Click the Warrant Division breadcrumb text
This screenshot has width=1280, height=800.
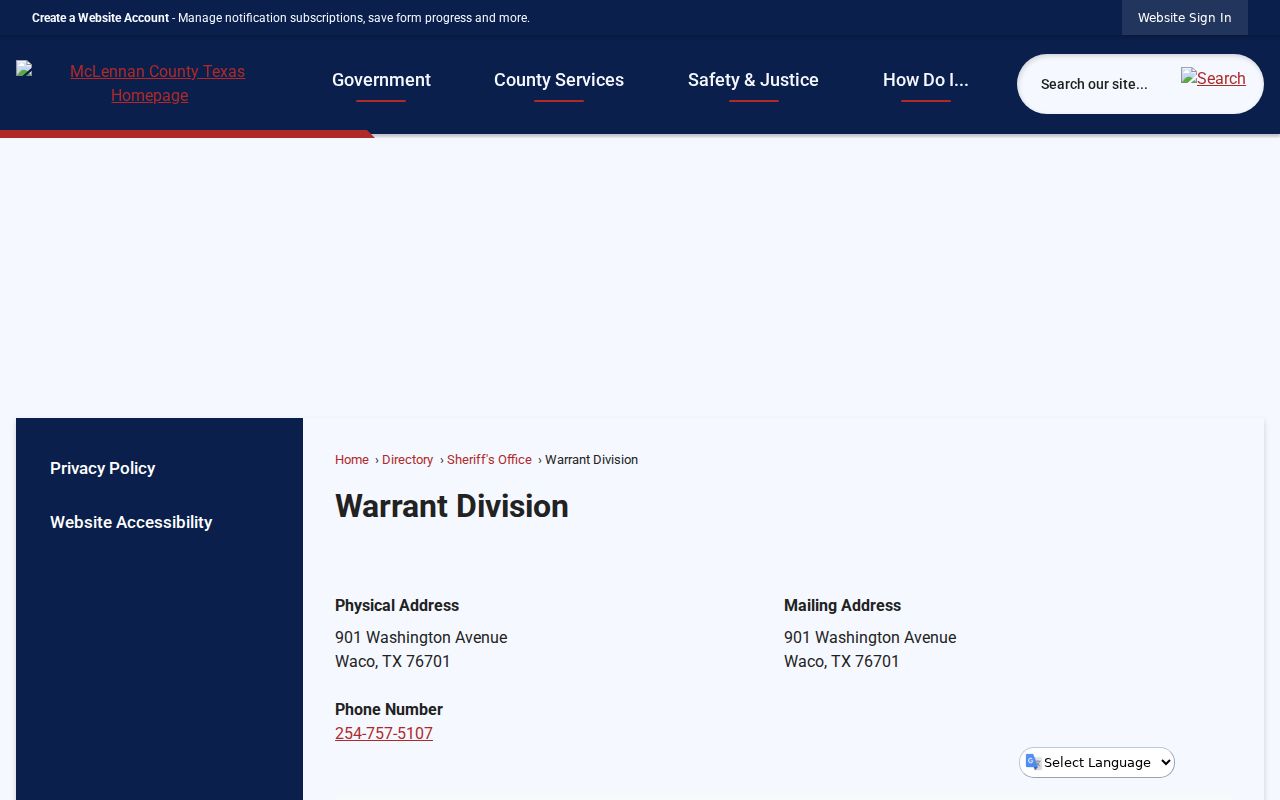591,460
